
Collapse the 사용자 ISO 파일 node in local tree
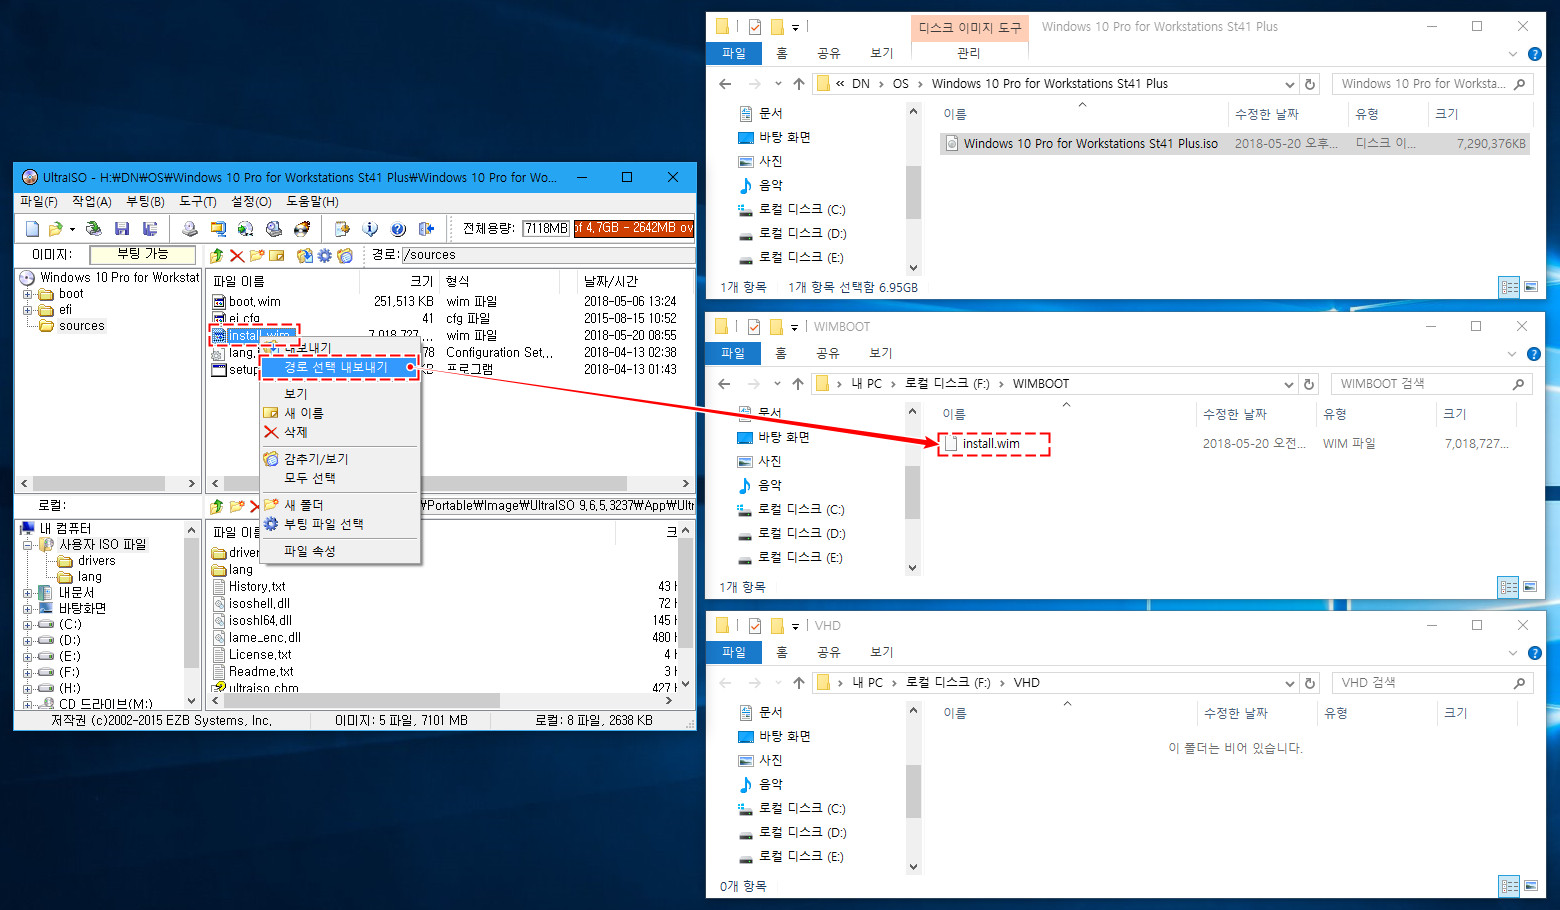pos(28,545)
